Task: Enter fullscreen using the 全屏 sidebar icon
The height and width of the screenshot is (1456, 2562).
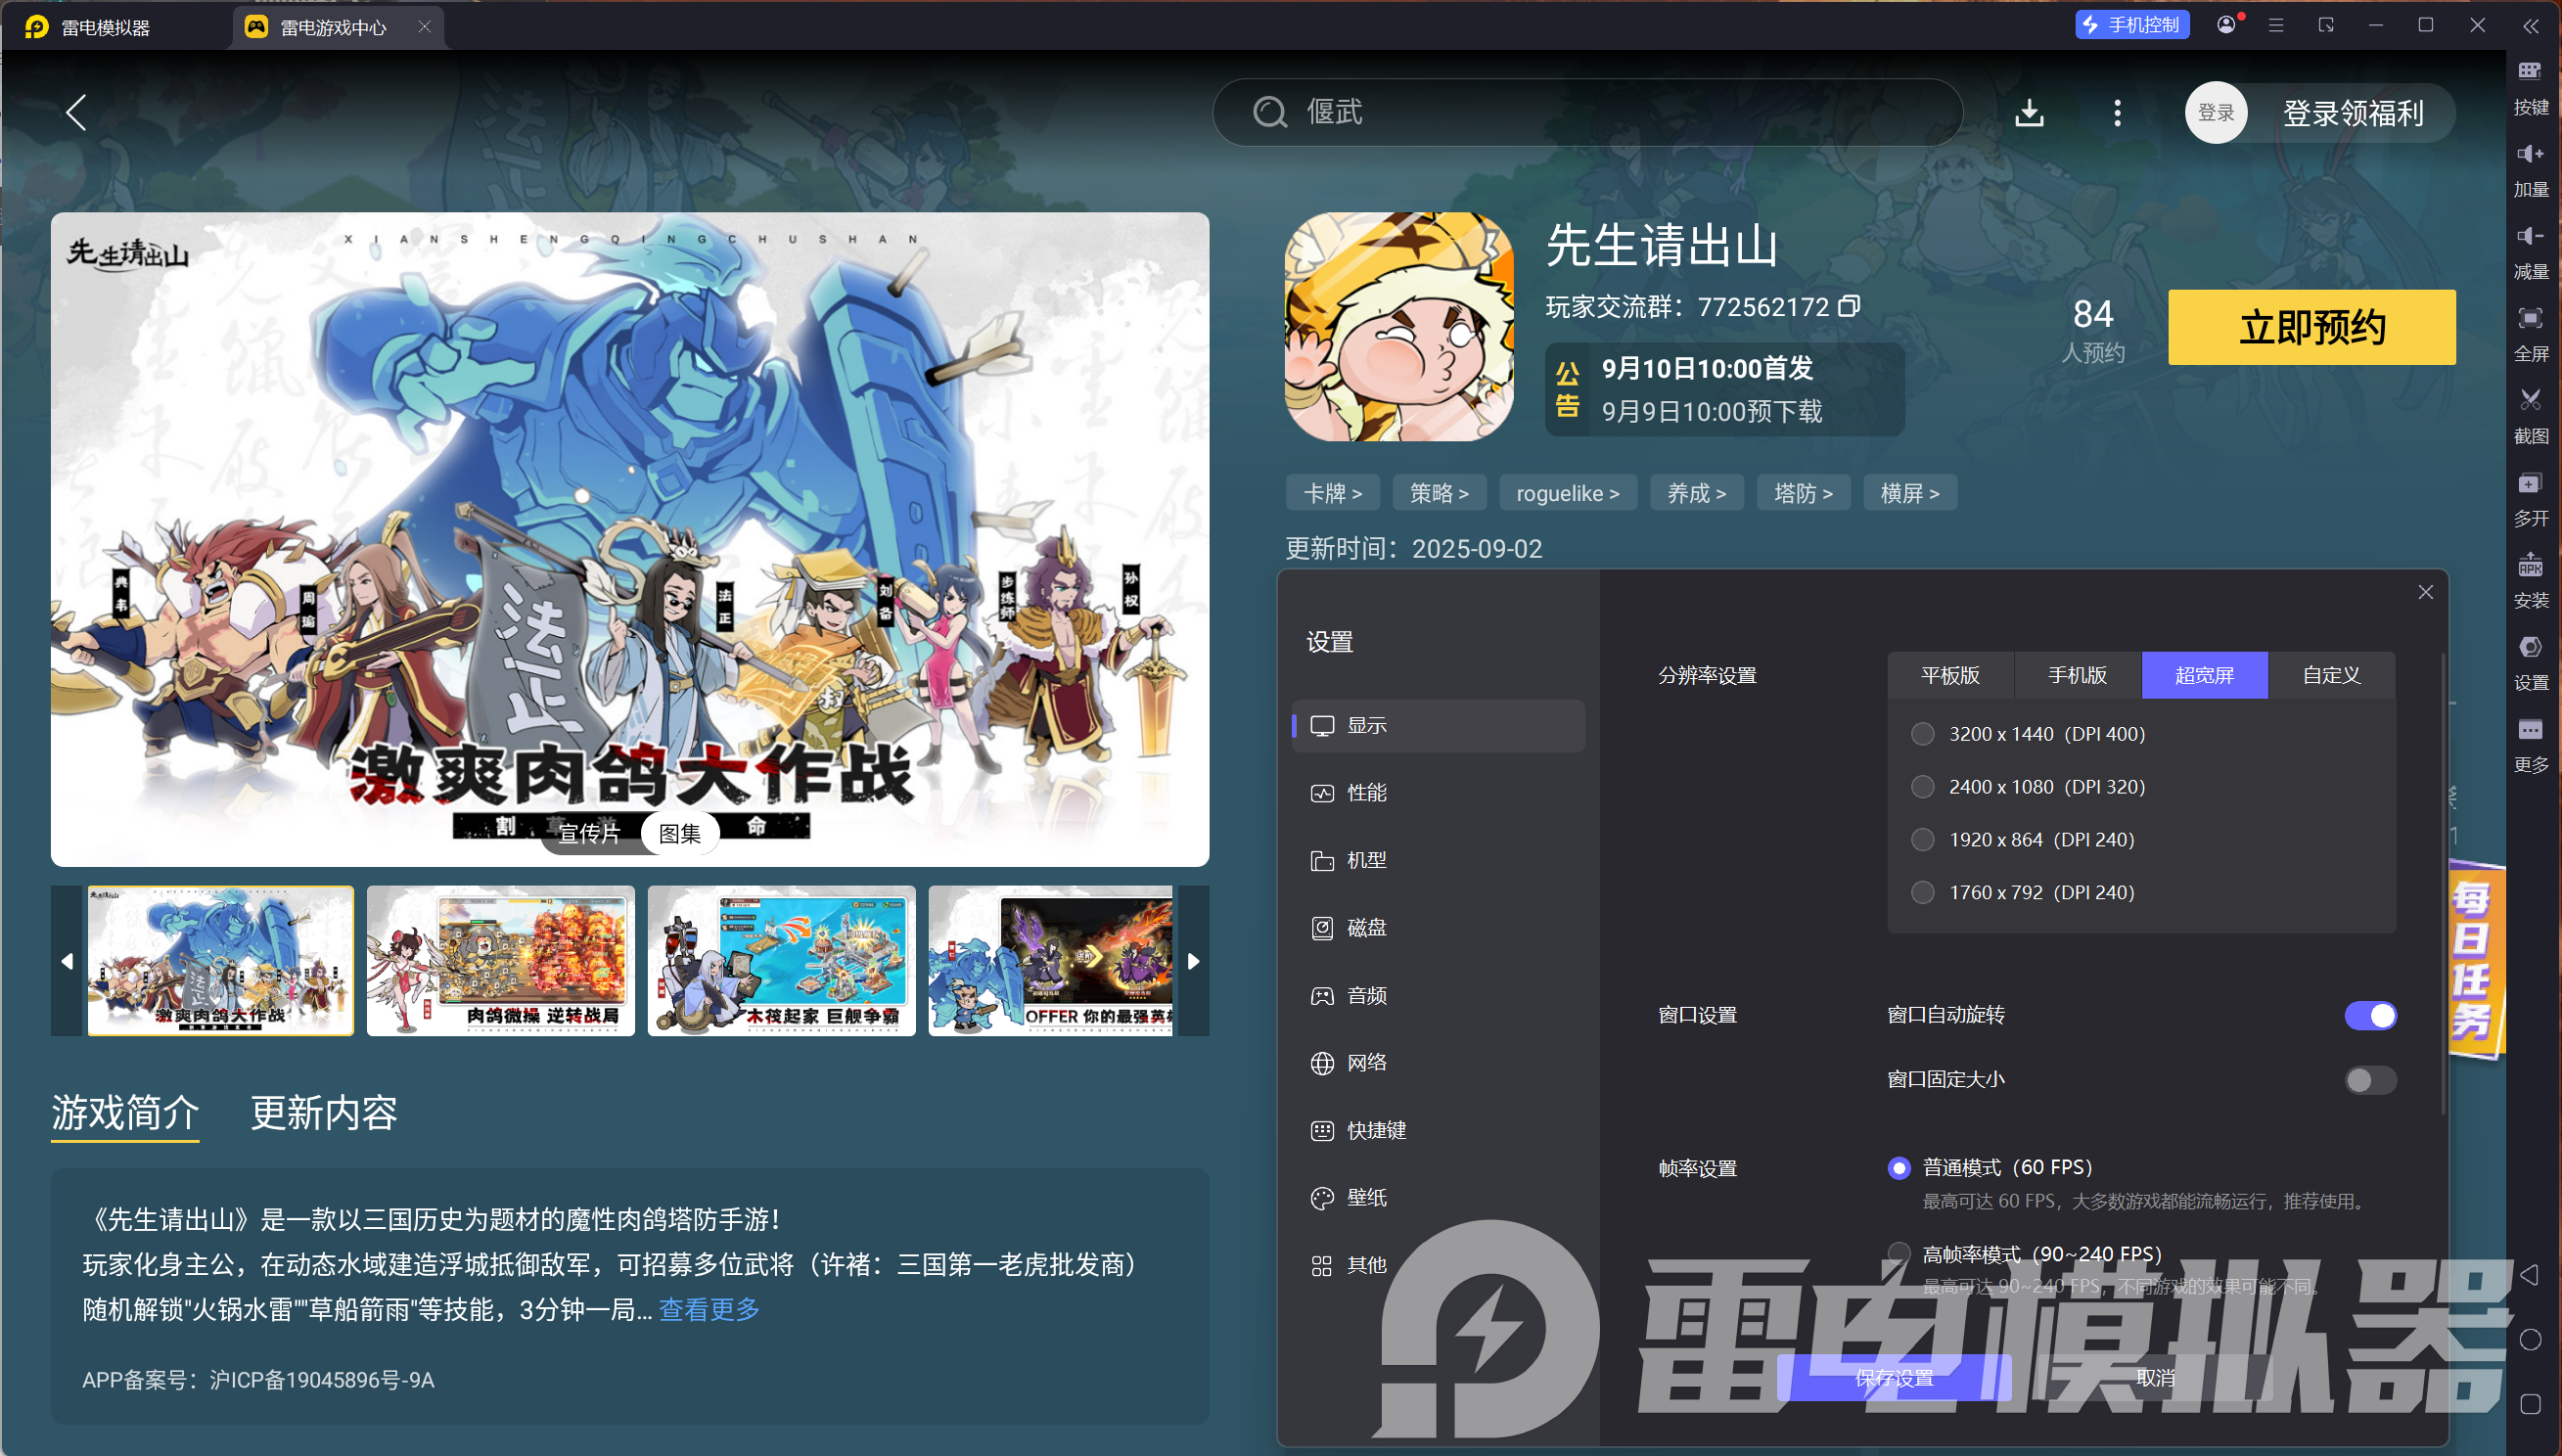Action: pos(2532,333)
